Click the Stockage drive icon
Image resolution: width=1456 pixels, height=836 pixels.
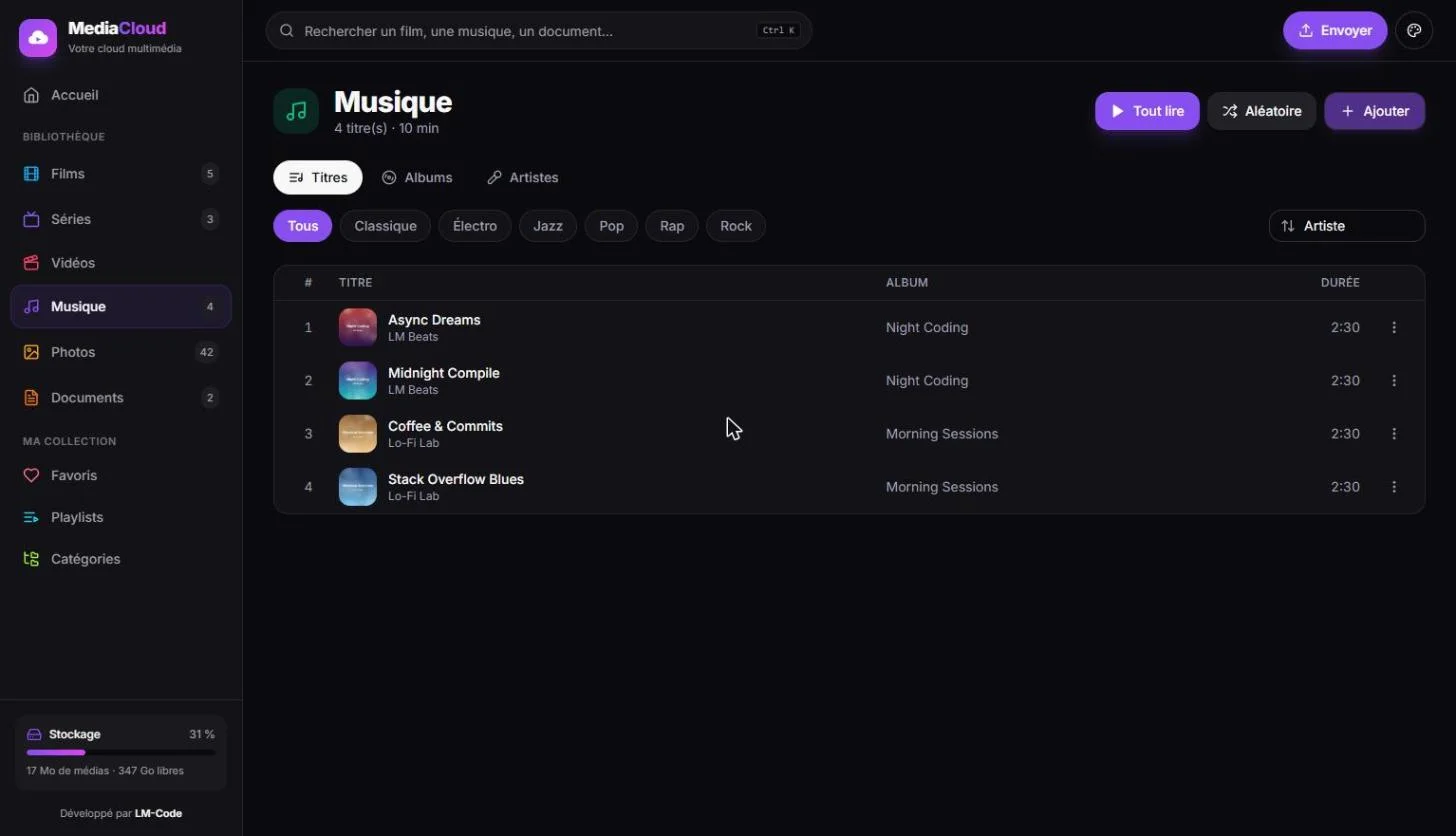tap(34, 734)
